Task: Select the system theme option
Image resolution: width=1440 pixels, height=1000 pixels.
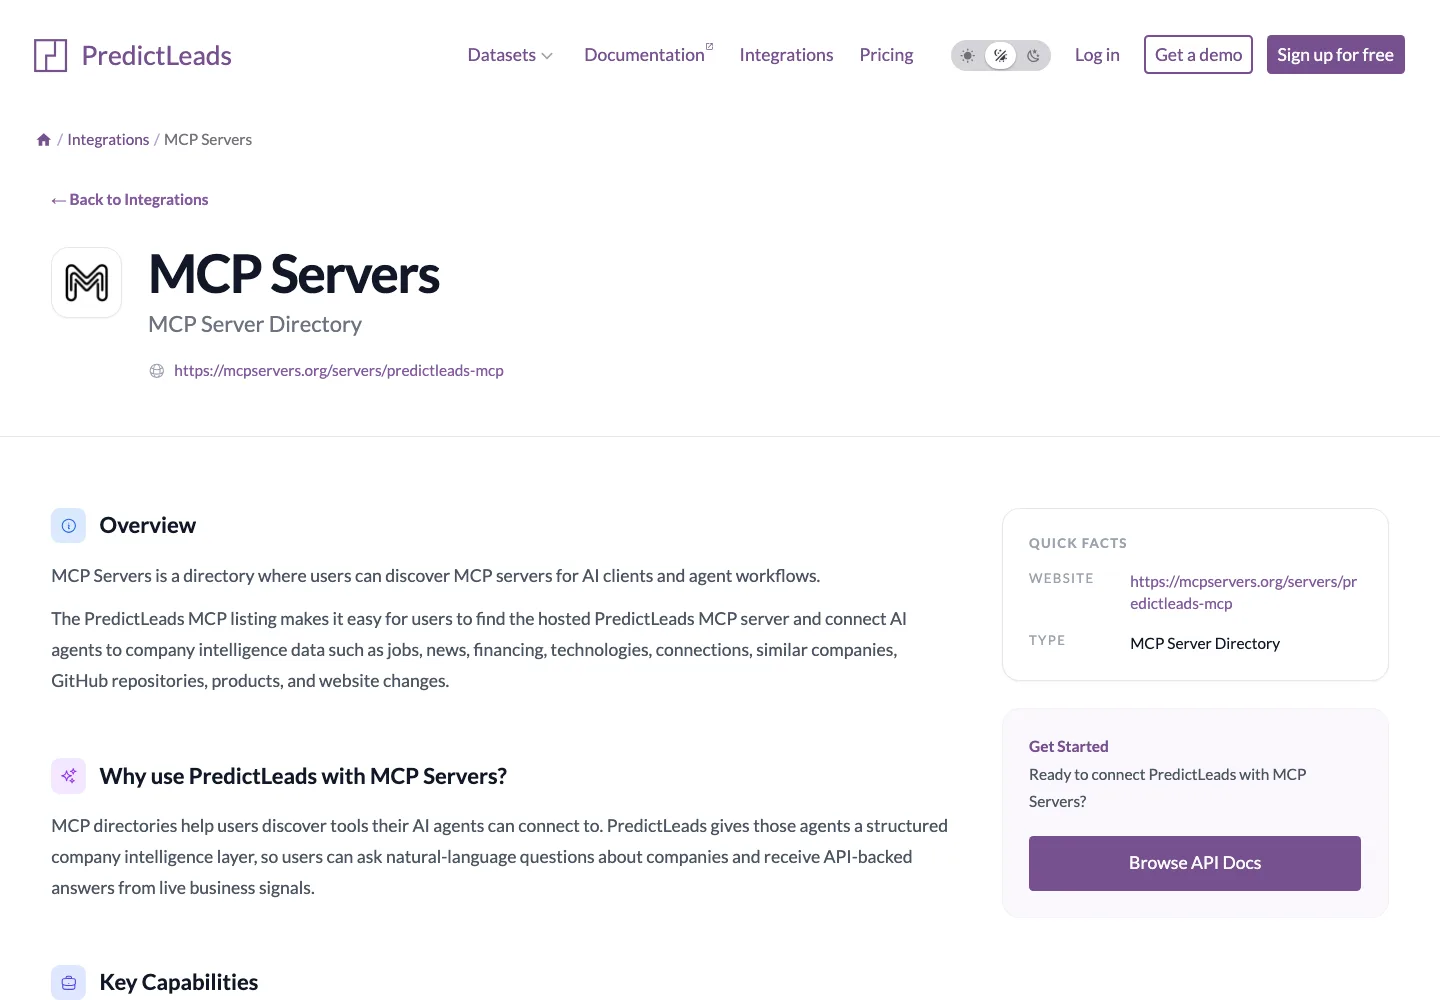Action: click(1000, 56)
